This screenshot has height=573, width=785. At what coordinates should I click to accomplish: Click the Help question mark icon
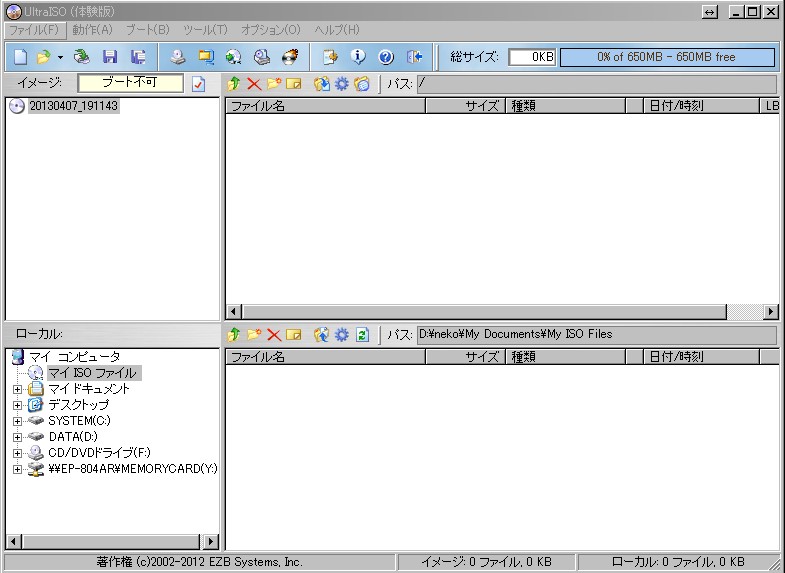pos(386,57)
